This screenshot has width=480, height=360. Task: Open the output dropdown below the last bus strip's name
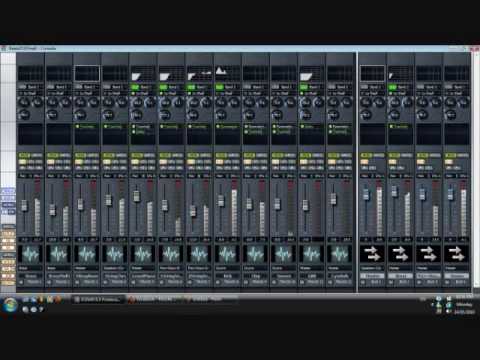(457, 282)
